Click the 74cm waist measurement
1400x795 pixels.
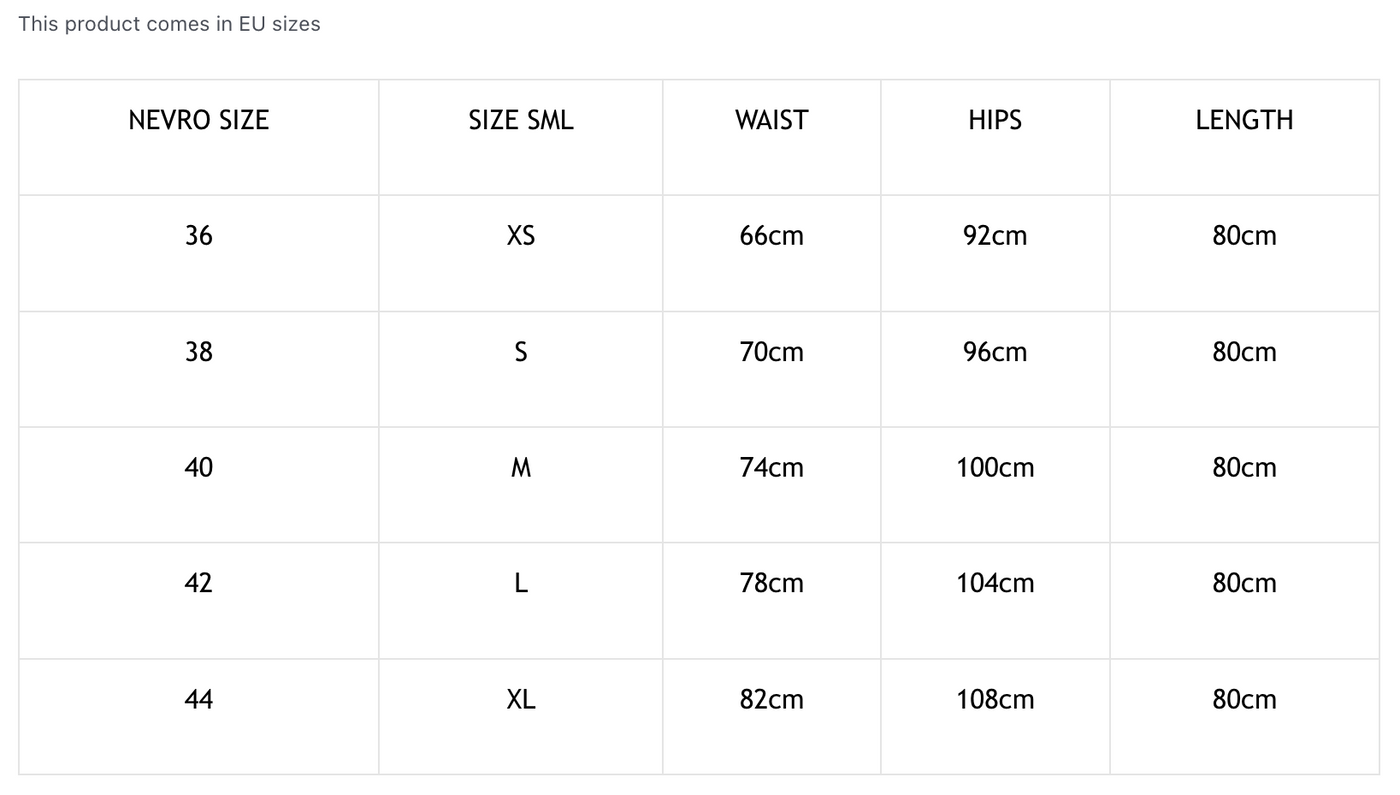(771, 468)
